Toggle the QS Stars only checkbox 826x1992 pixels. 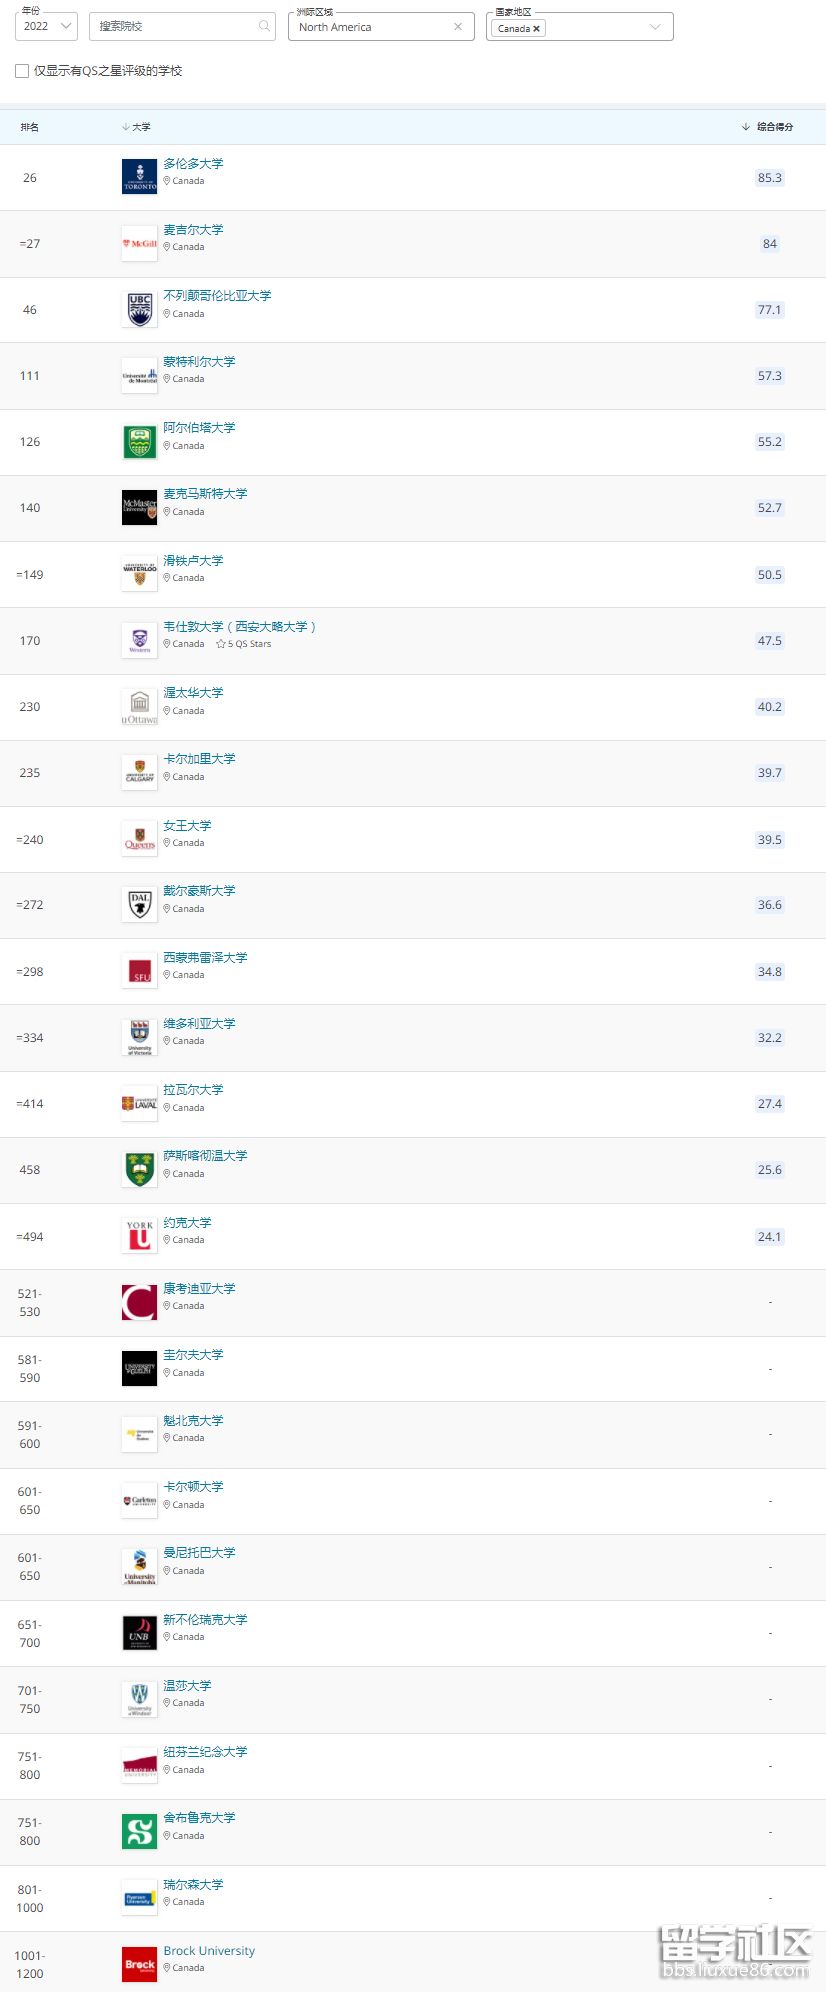(x=22, y=71)
